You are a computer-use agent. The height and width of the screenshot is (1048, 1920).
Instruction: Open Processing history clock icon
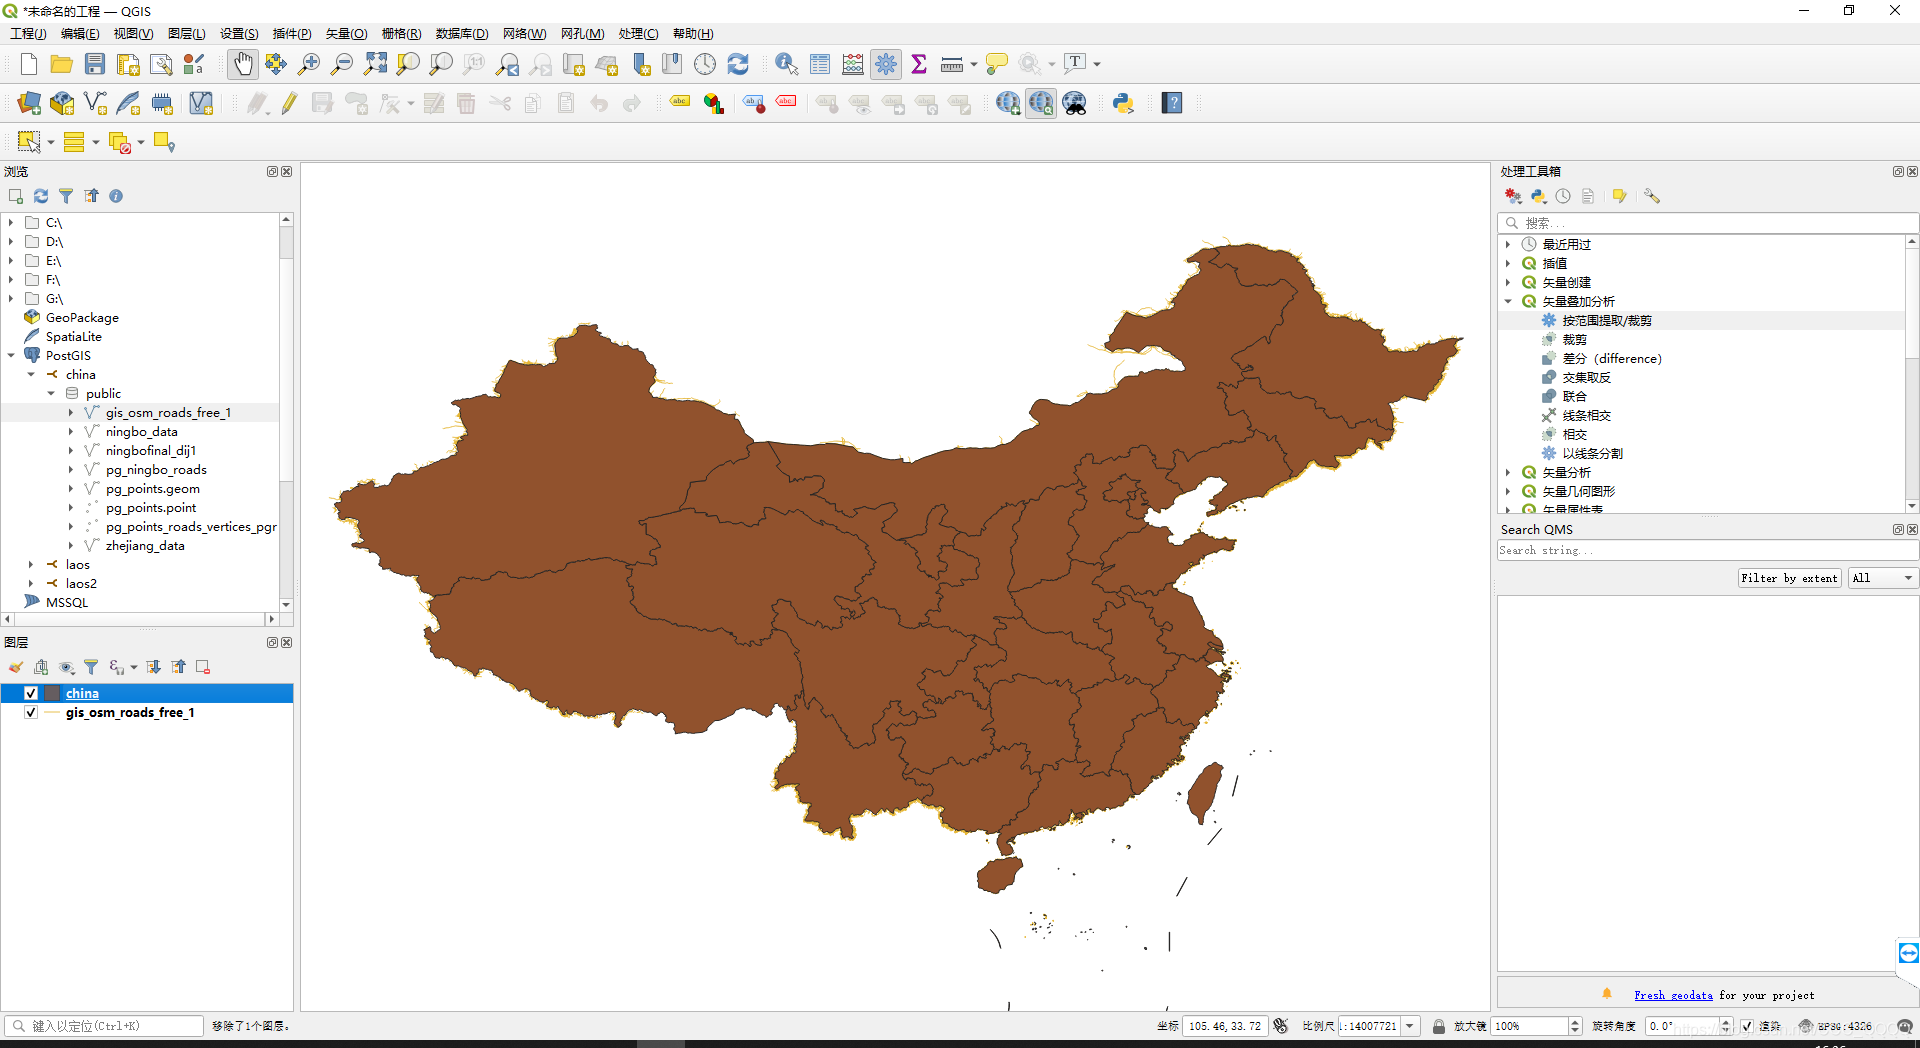point(1563,196)
